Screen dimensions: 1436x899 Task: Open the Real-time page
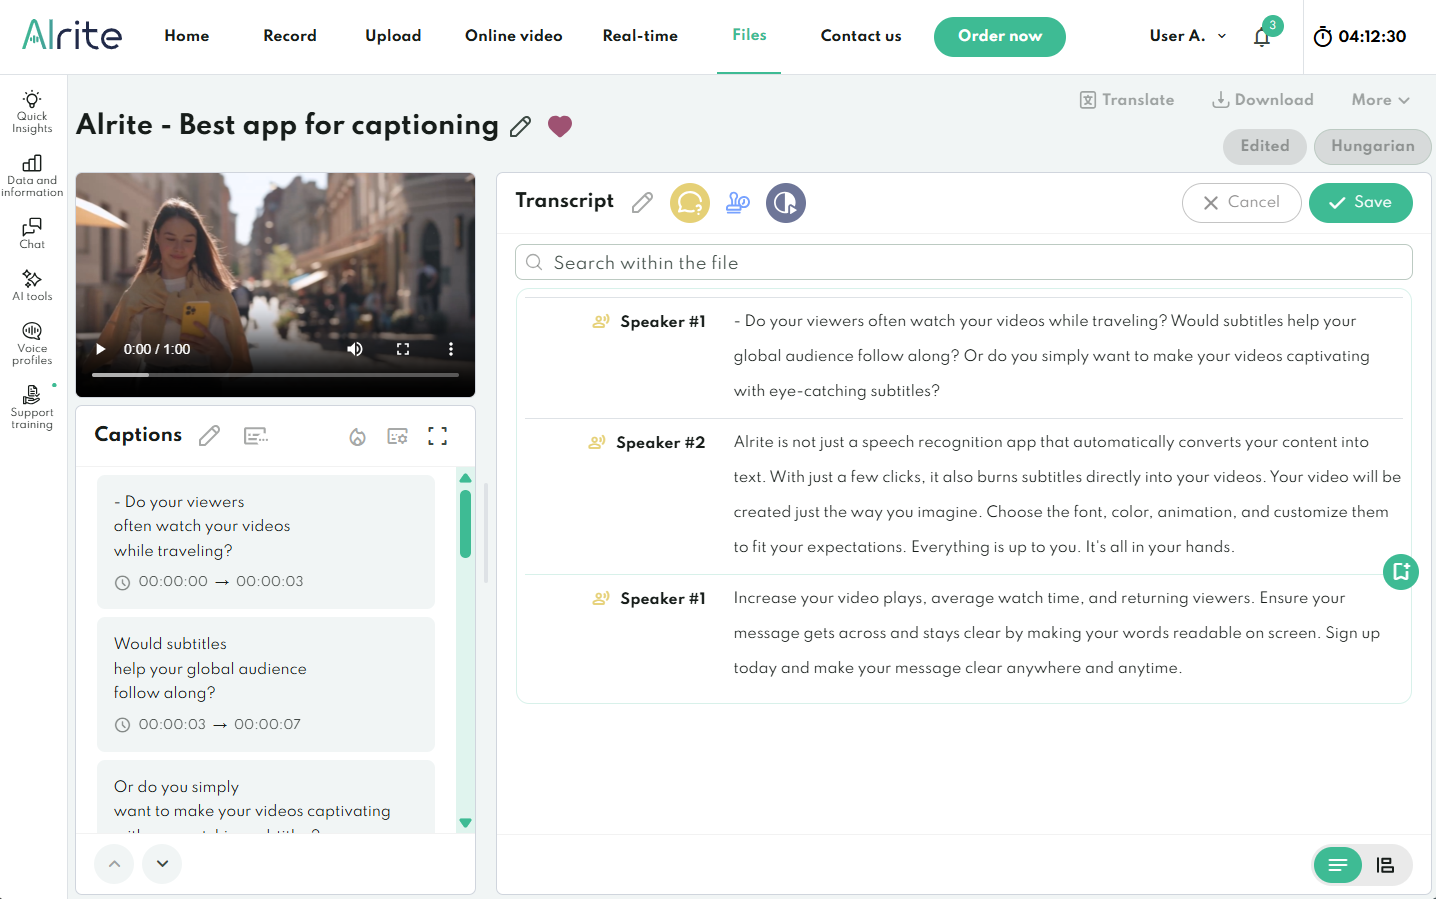(640, 36)
